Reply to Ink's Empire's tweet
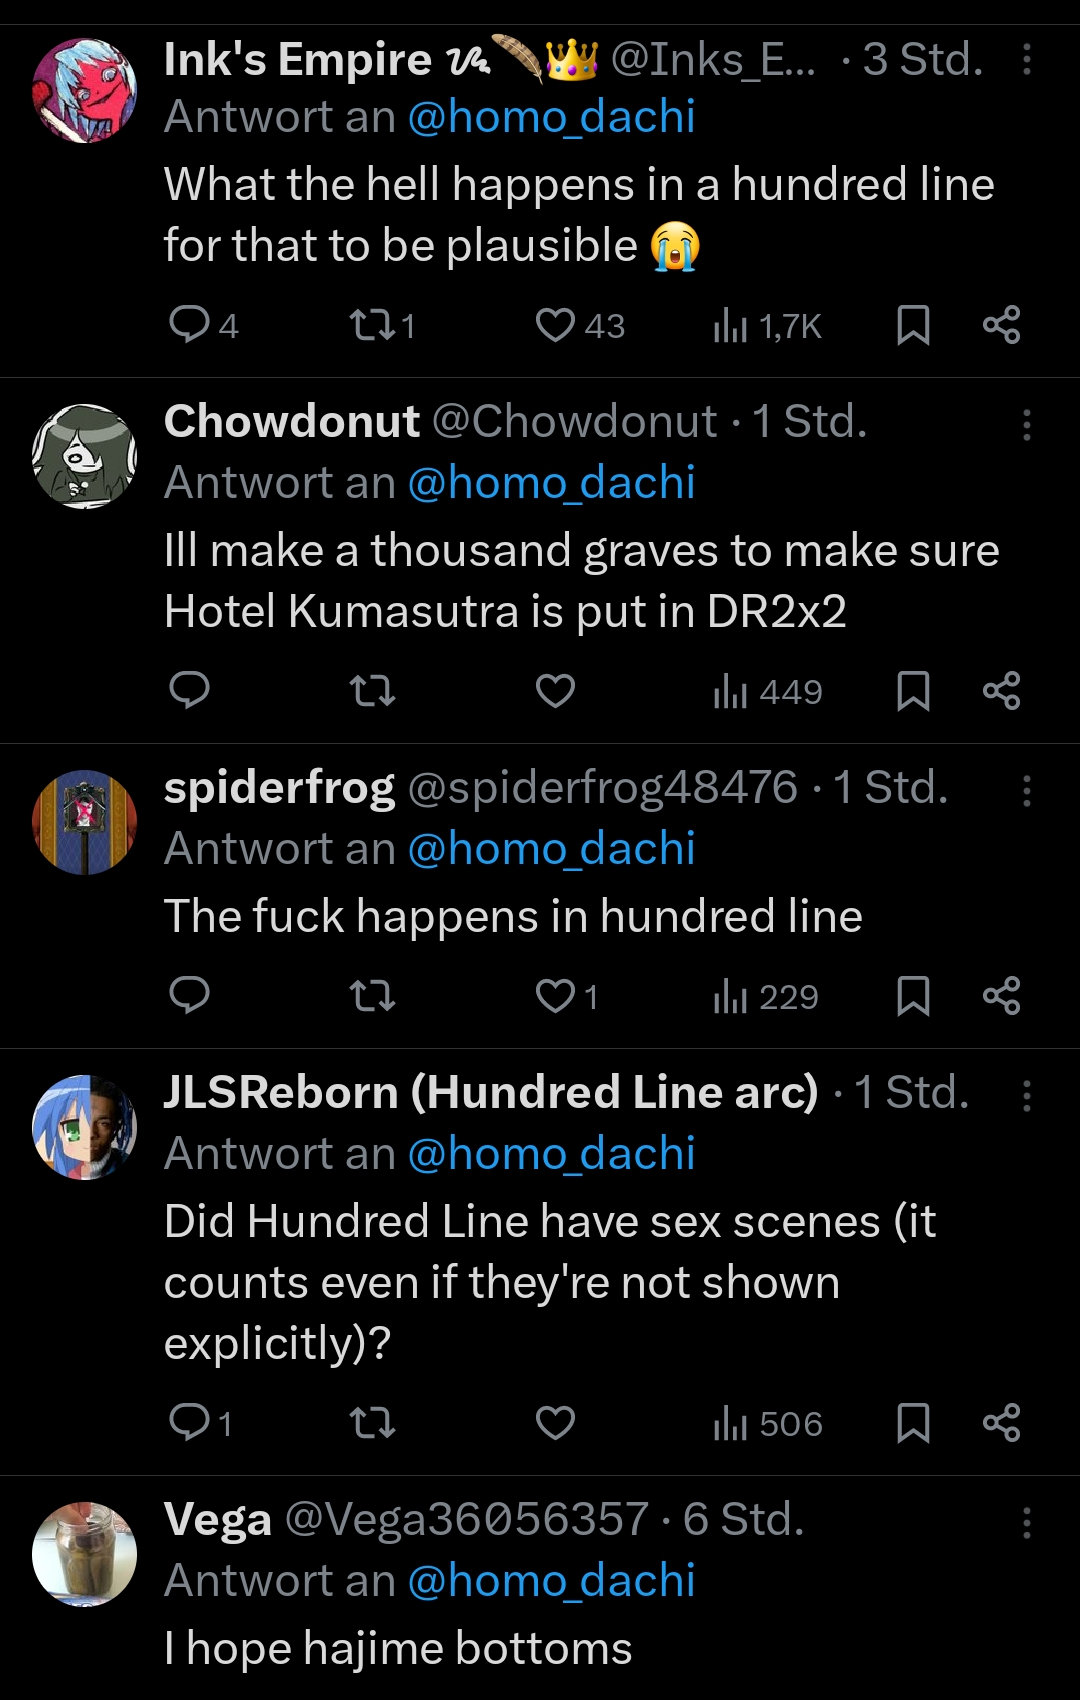This screenshot has width=1080, height=1700. pos(189,325)
